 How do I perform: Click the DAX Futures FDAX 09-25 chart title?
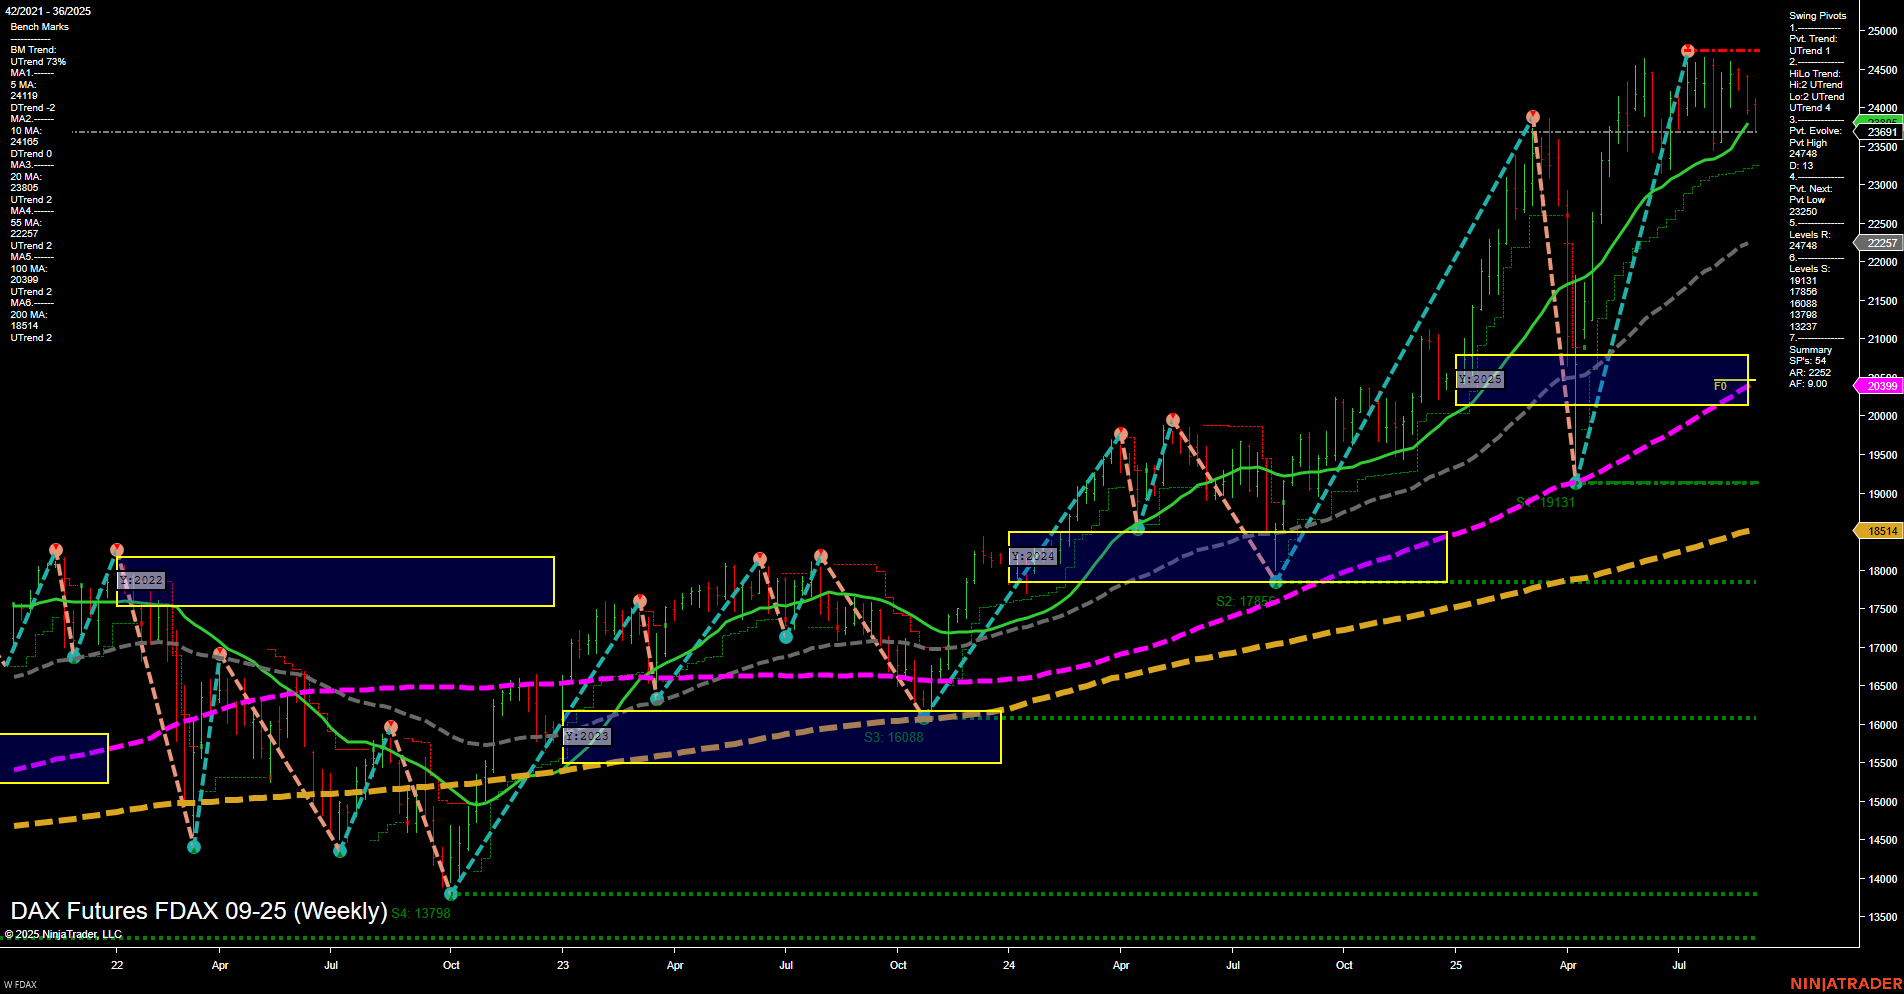pos(197,911)
